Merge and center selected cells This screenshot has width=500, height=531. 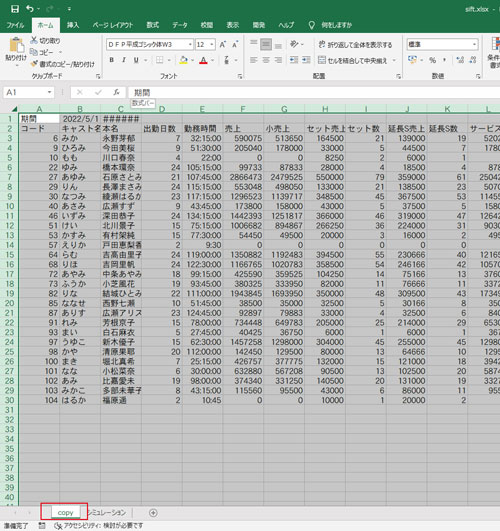[x=352, y=61]
